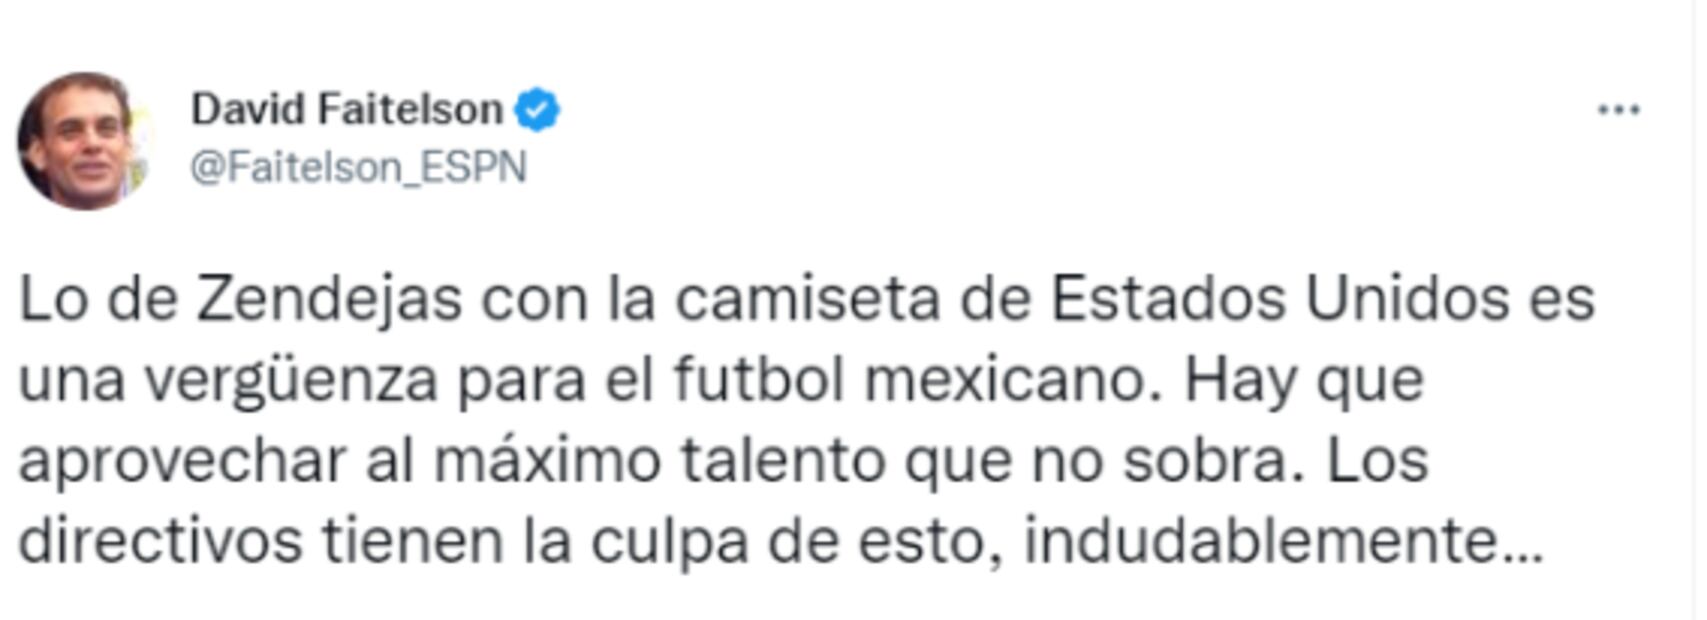This screenshot has height=620, width=1707.
Task: Open the tweet's three-dot more options menu
Action: click(x=1618, y=110)
